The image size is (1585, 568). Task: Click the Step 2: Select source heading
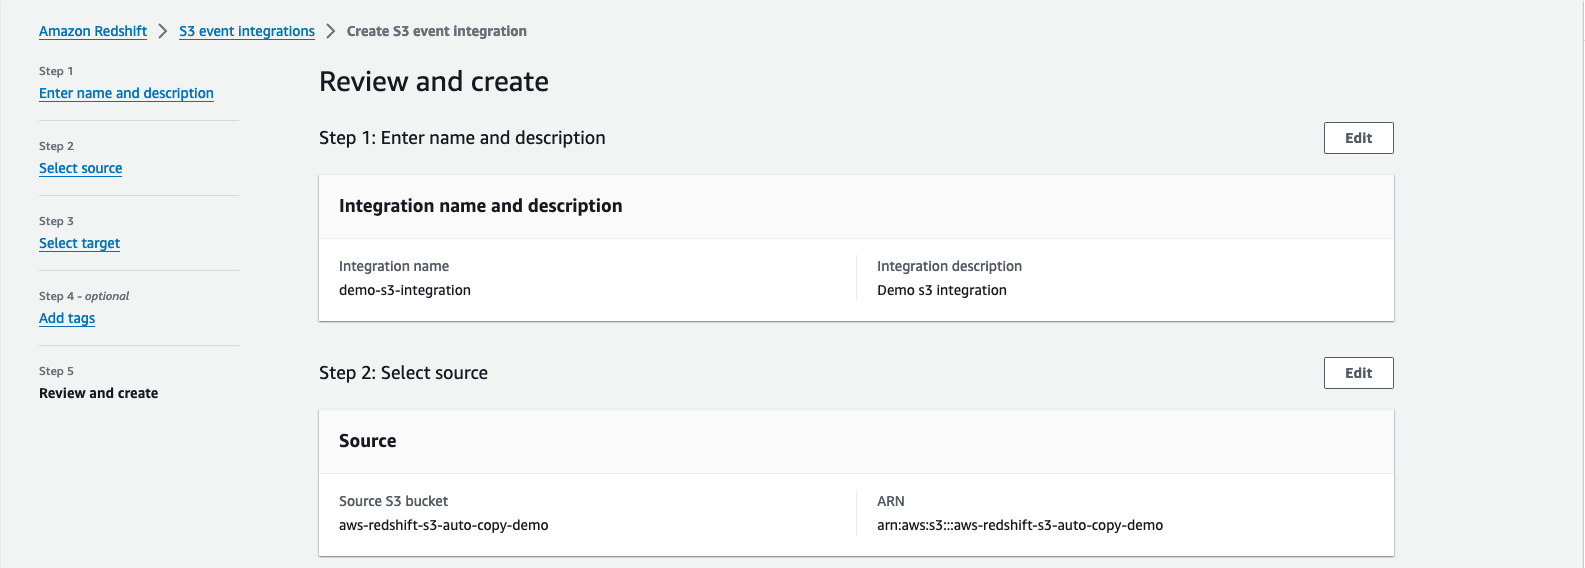click(x=403, y=373)
